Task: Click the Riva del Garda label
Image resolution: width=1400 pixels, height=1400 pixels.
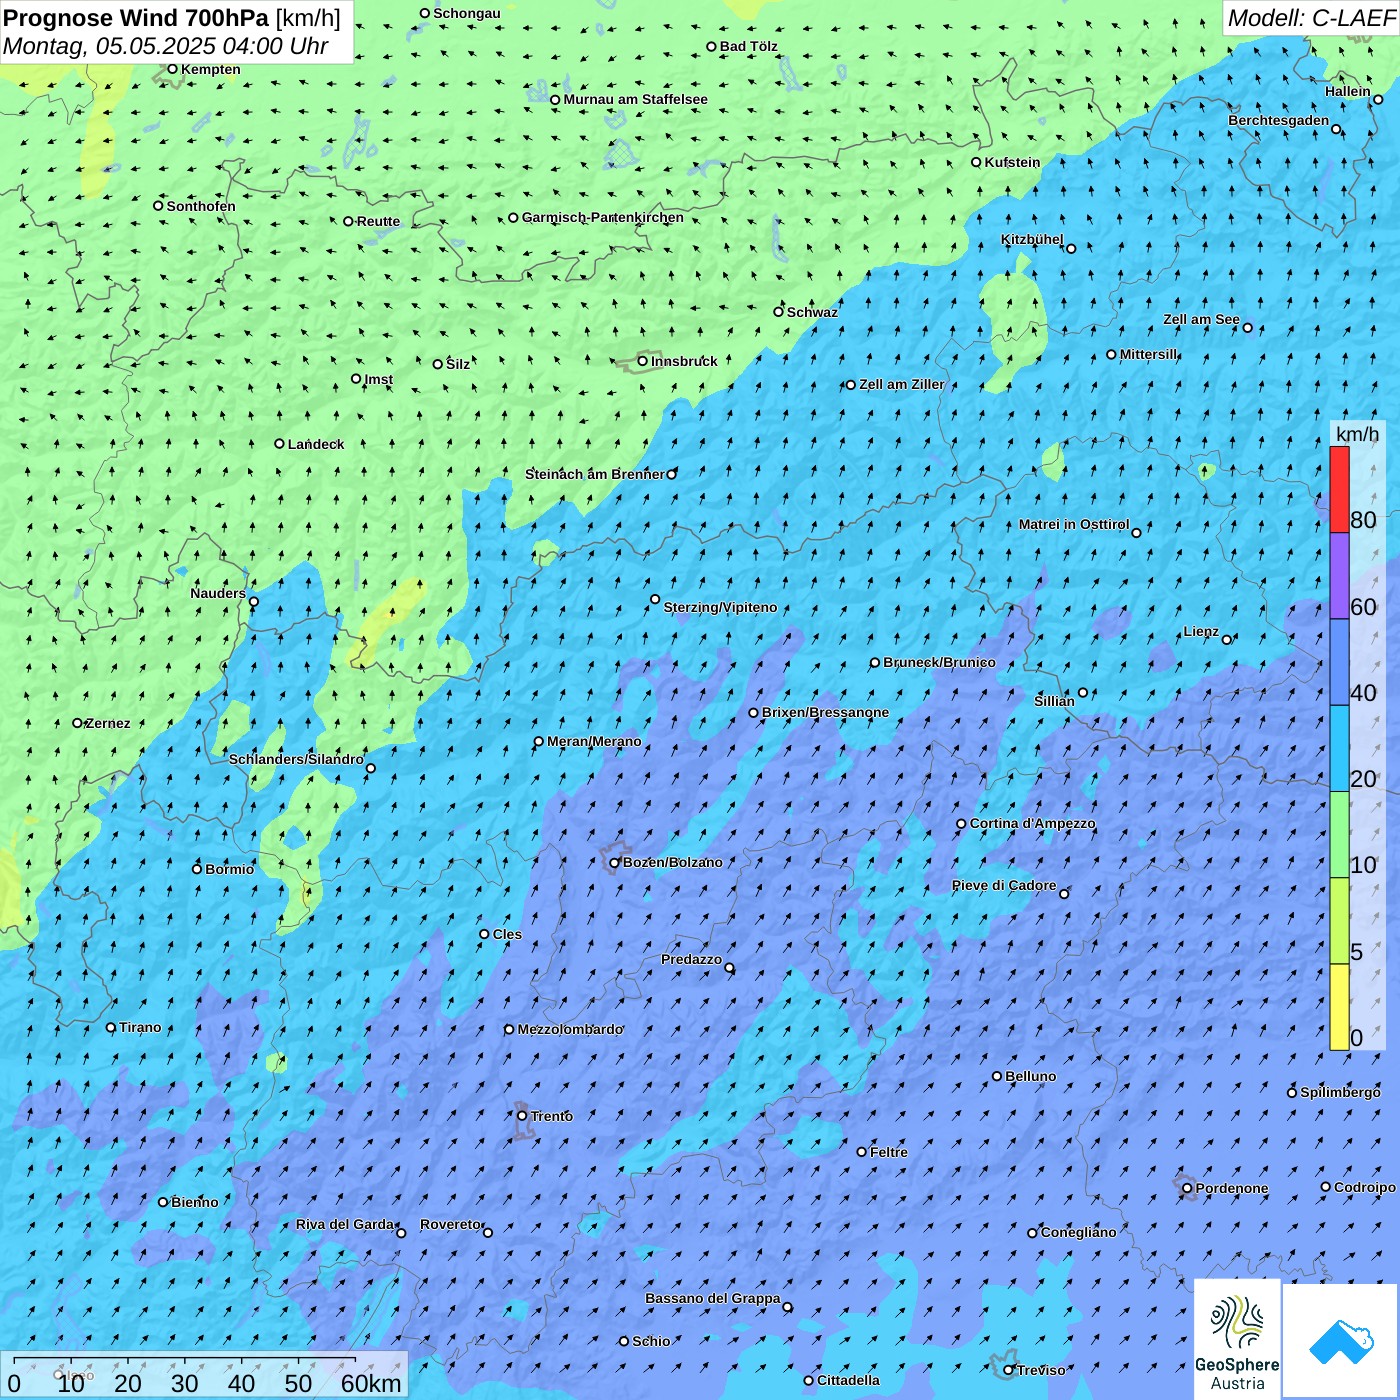Action: [345, 1224]
